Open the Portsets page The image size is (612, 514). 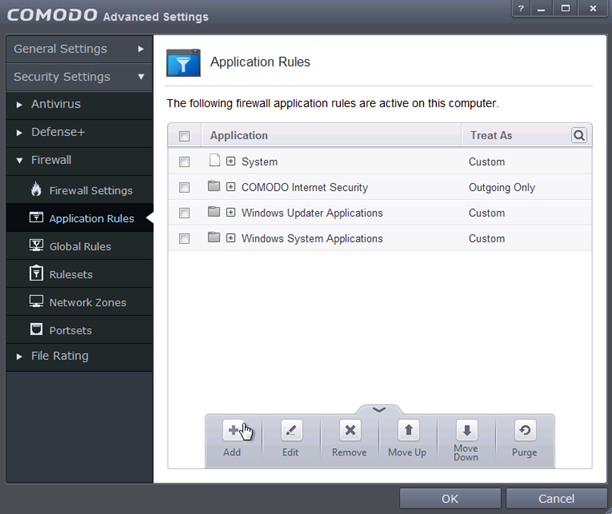point(79,330)
